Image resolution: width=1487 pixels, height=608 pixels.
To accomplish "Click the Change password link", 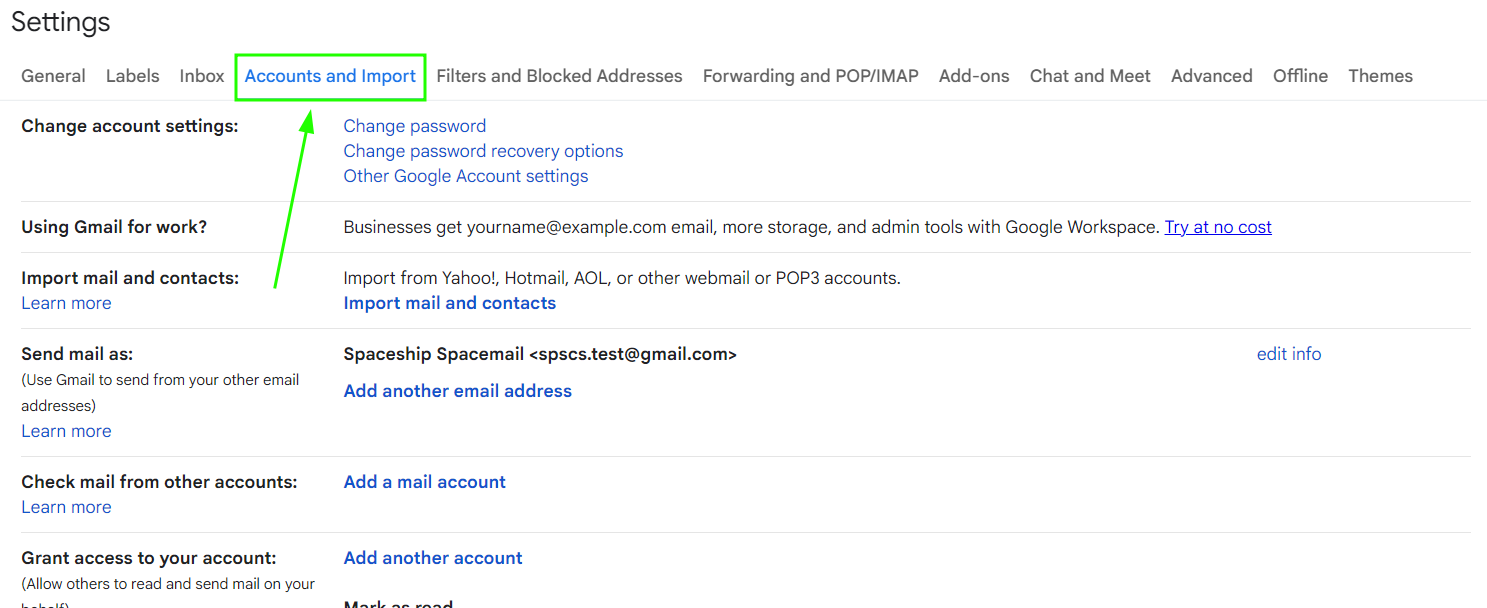I will [x=414, y=126].
